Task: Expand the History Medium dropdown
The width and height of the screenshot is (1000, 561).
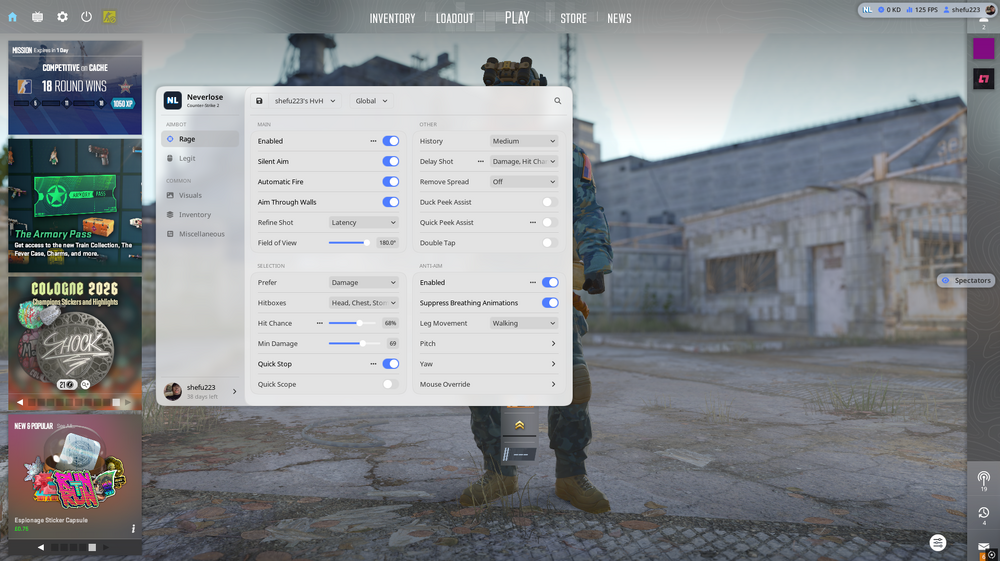Action: (524, 141)
